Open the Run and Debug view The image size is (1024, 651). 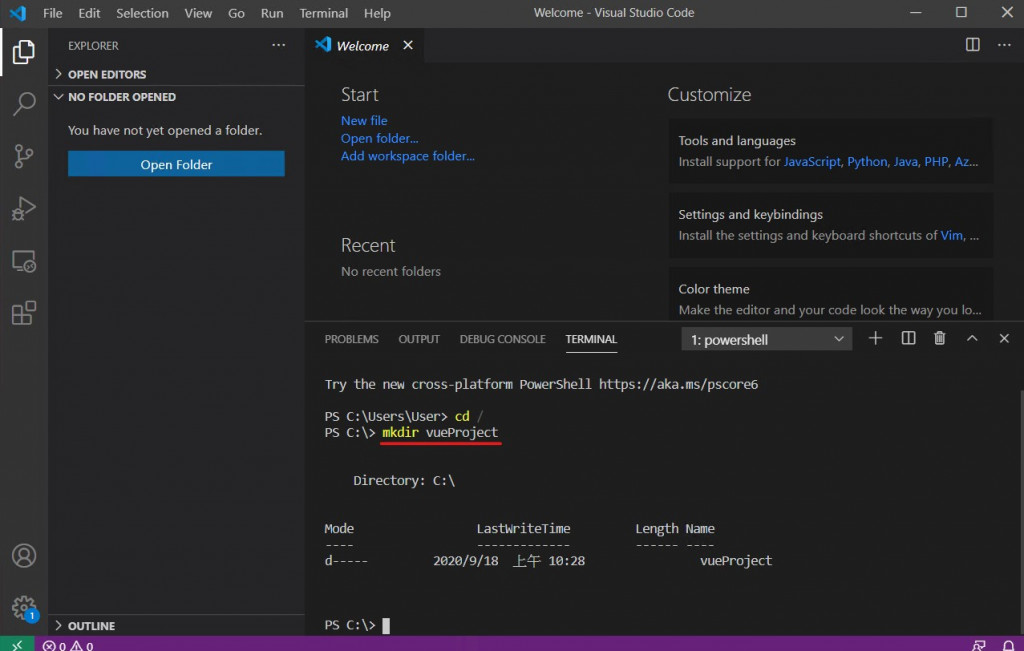point(24,208)
